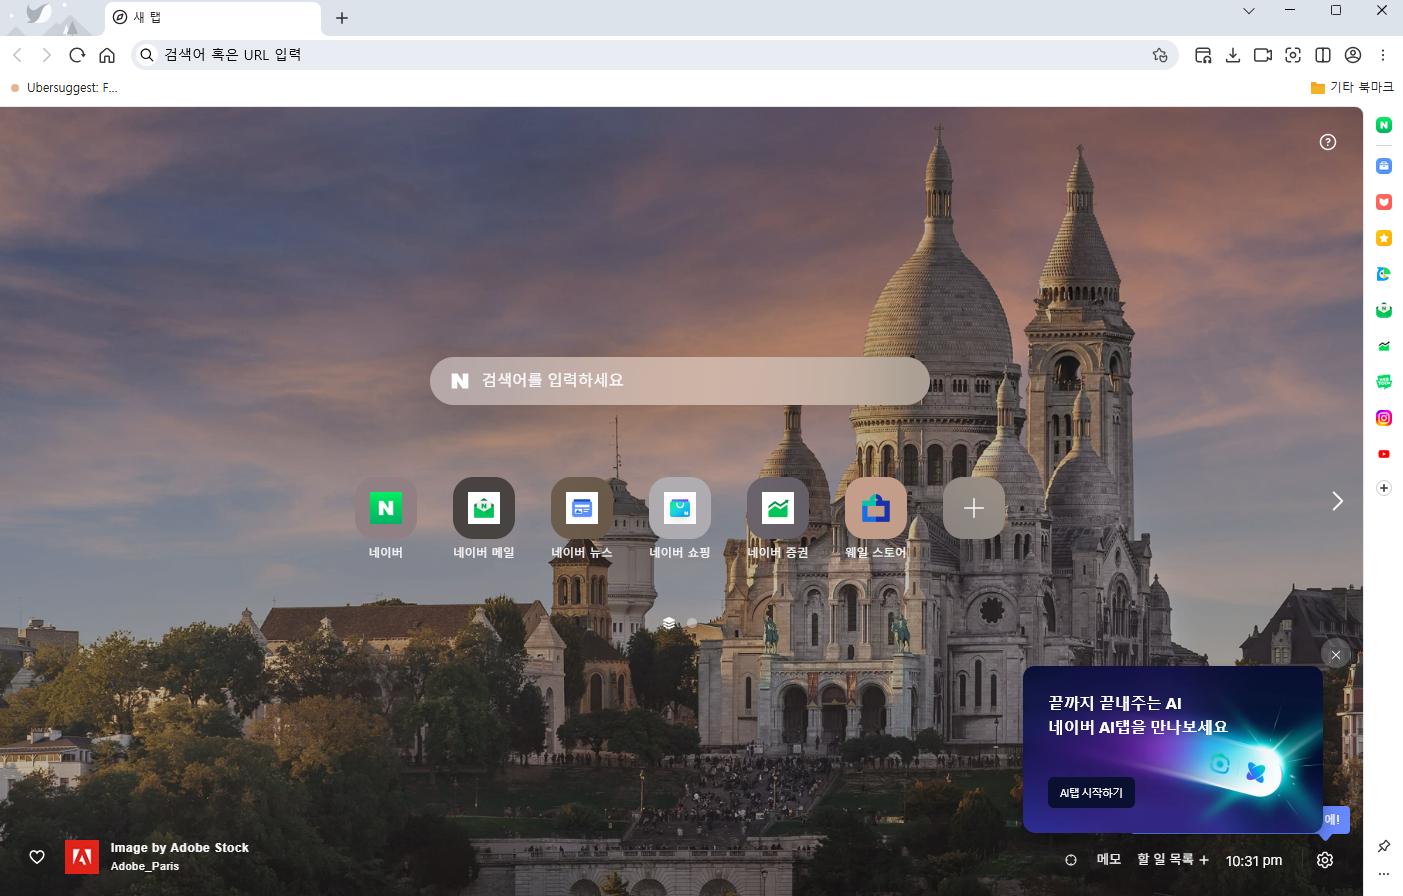
Task: Open the 네이버 shortcut tile
Action: [x=386, y=508]
